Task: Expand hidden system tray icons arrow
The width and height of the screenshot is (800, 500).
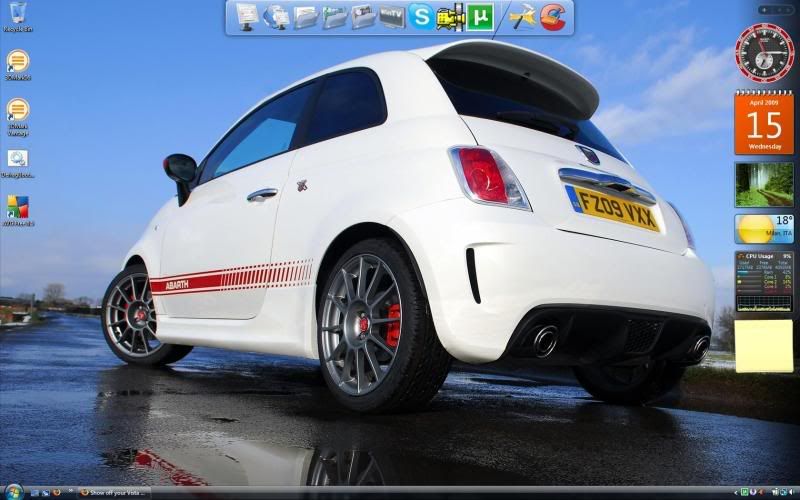Action: tap(736, 492)
